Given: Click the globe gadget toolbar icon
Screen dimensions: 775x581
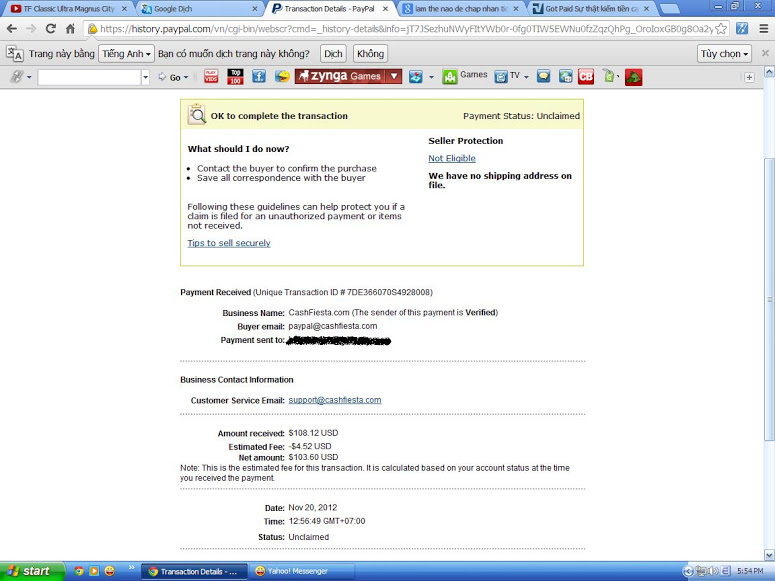Looking at the screenshot, I should coord(565,77).
